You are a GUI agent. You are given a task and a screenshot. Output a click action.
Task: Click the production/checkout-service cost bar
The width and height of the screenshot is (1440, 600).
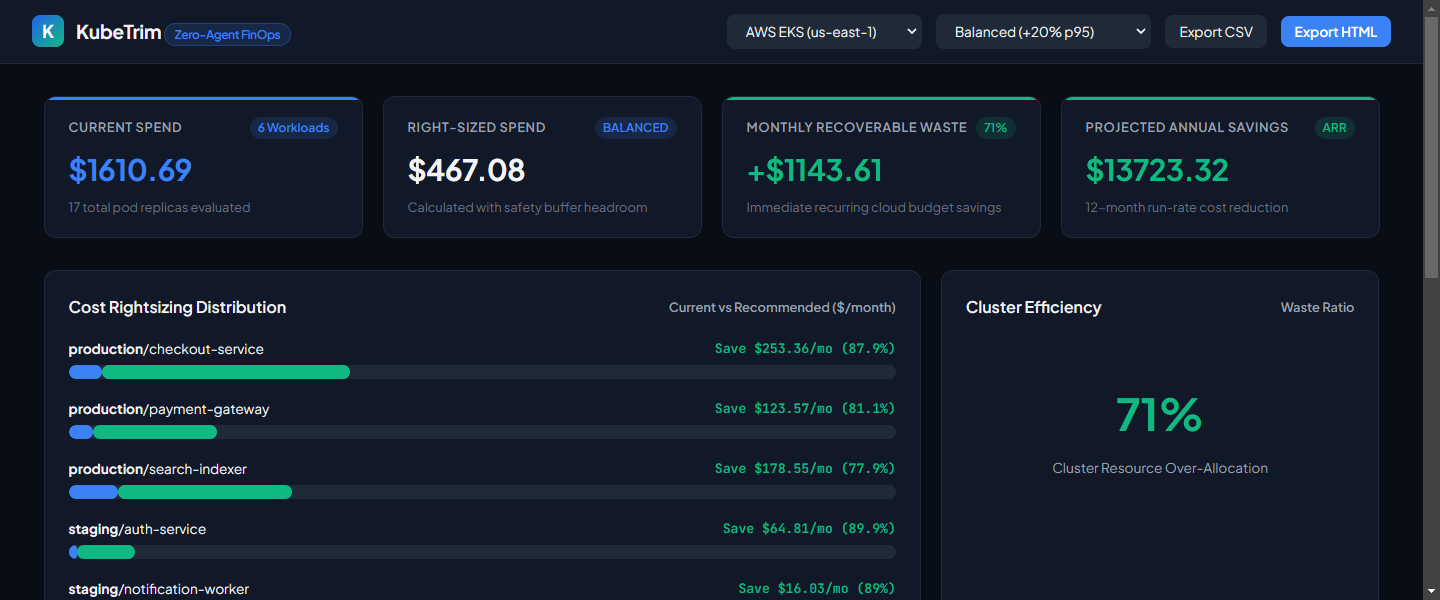point(482,372)
